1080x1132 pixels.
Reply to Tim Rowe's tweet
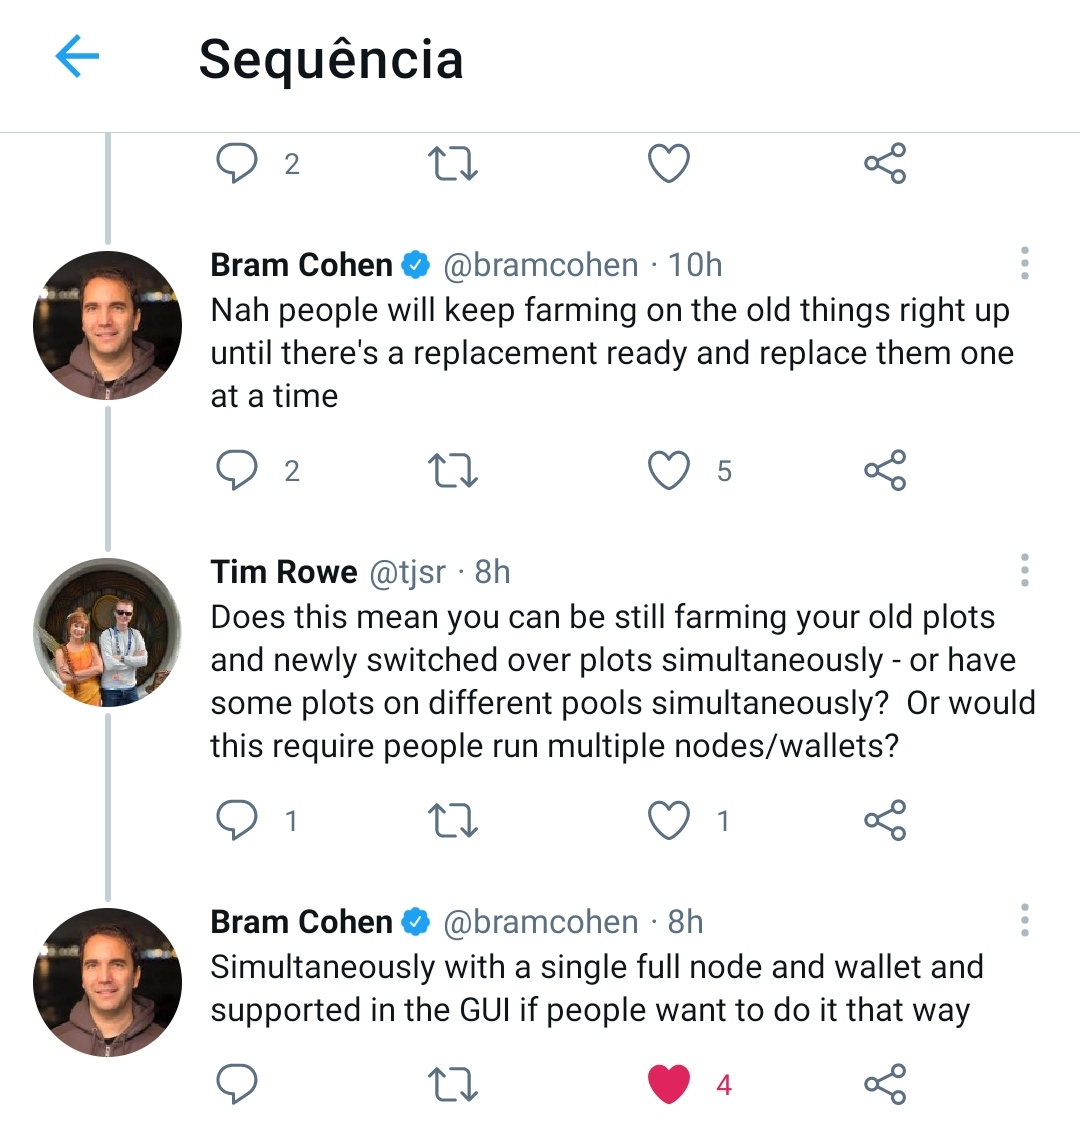pos(237,821)
